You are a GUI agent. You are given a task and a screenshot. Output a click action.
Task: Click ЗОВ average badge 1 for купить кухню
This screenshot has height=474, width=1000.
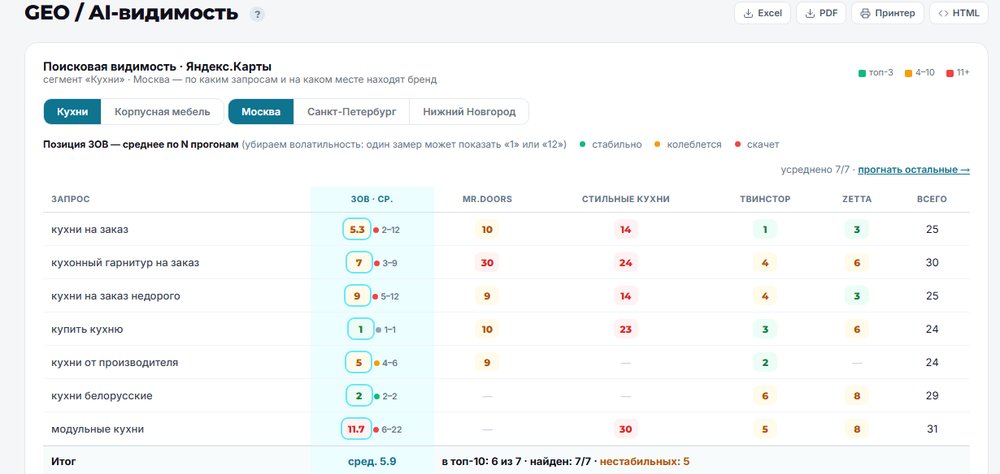[360, 329]
